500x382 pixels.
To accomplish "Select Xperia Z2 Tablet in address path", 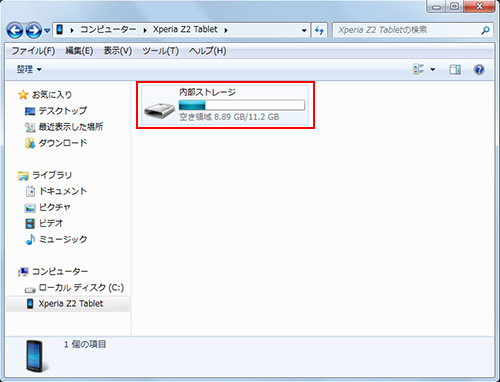I will coord(185,29).
